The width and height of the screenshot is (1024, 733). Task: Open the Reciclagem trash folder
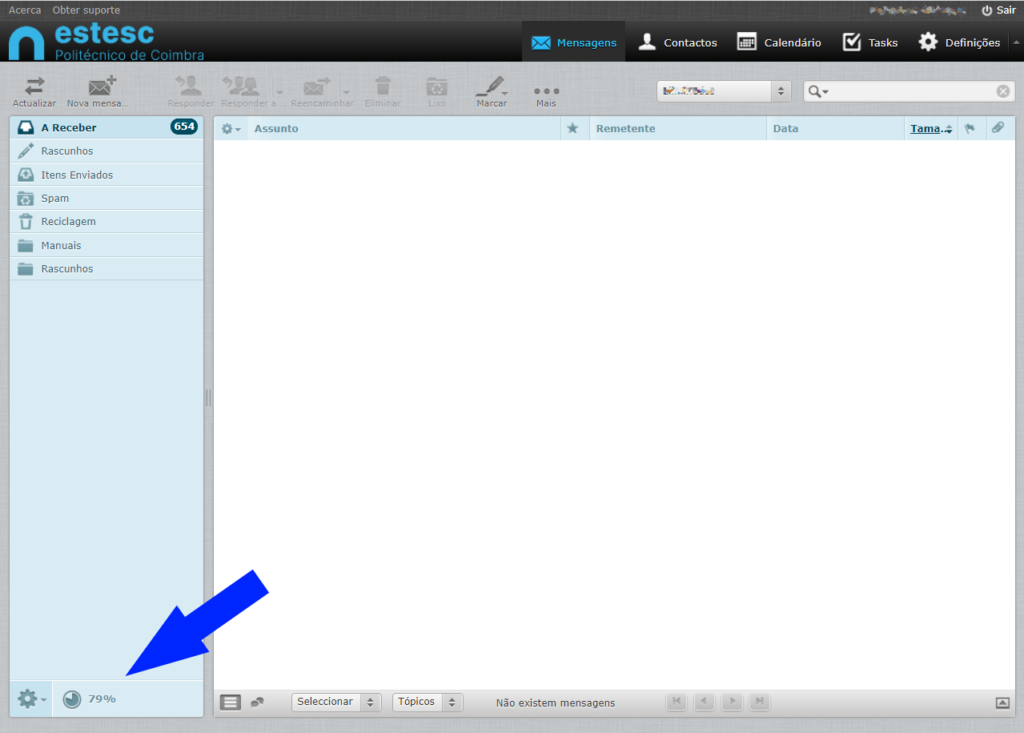[x=106, y=221]
